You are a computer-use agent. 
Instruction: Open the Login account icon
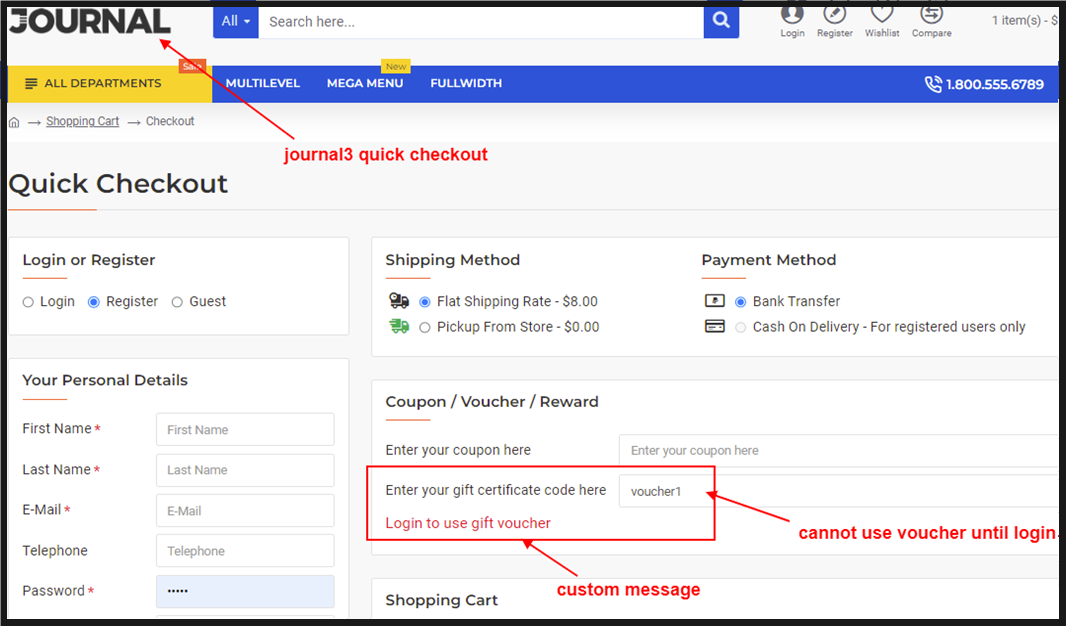coord(792,14)
